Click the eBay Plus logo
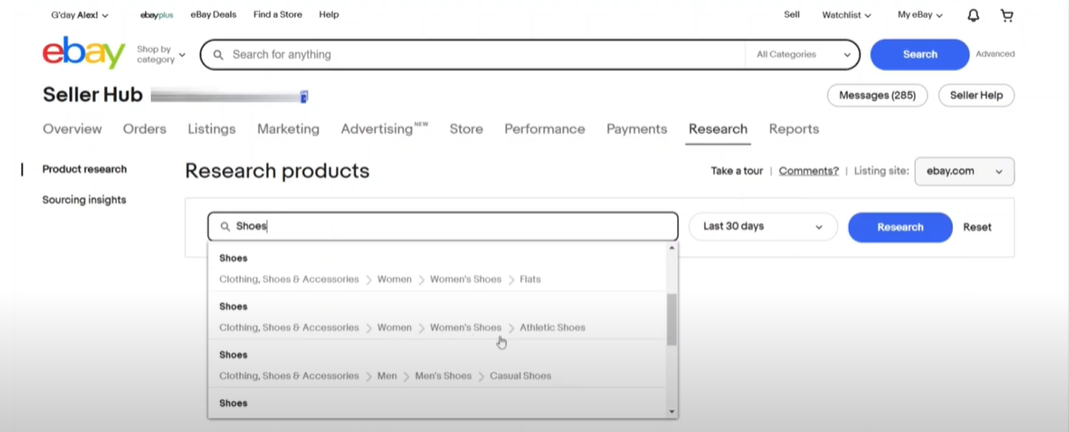1069x432 pixels. 156,15
